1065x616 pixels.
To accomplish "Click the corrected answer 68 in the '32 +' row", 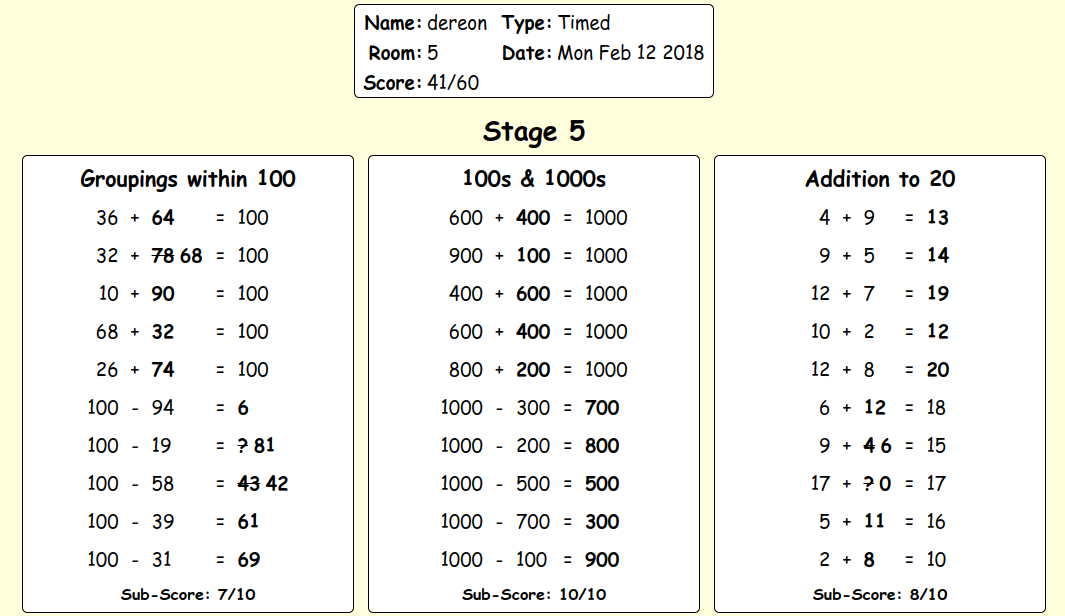I will click(191, 256).
